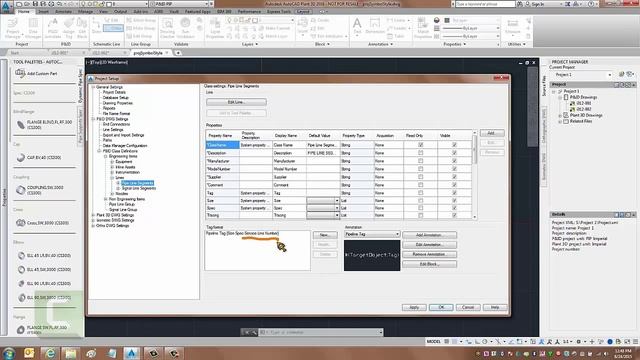Open the Pipeline Tag annotation dropdown
Image resolution: width=640 pixels, height=360 pixels.
pyautogui.click(x=372, y=234)
